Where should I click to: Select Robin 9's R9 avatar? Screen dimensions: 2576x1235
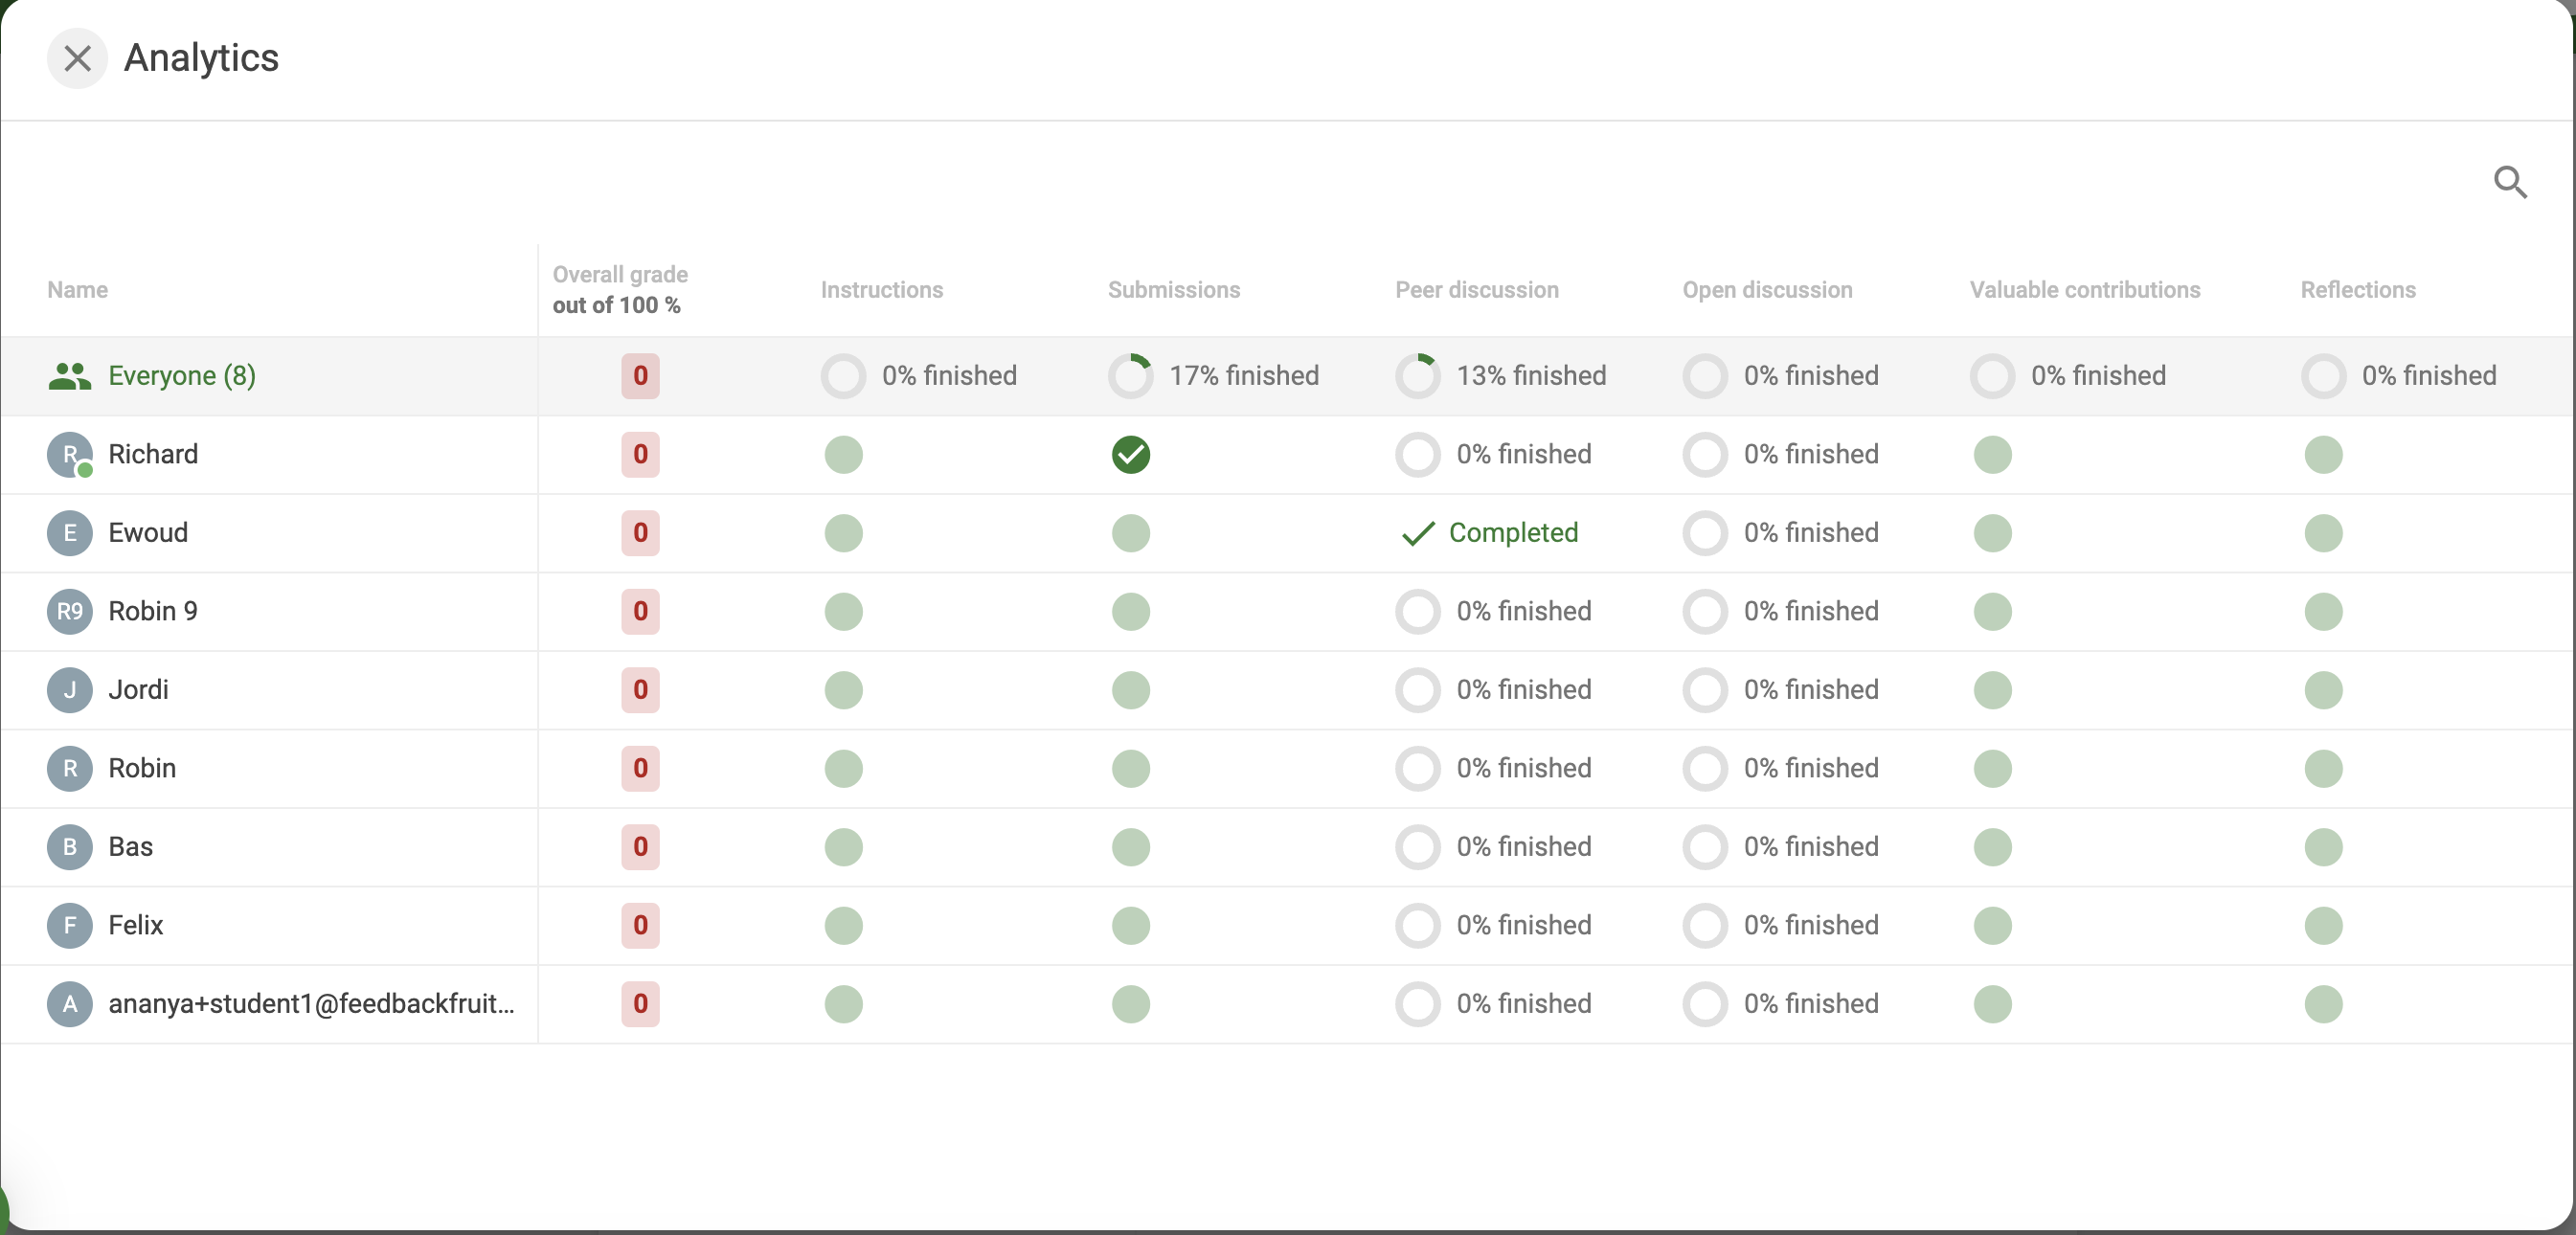70,611
